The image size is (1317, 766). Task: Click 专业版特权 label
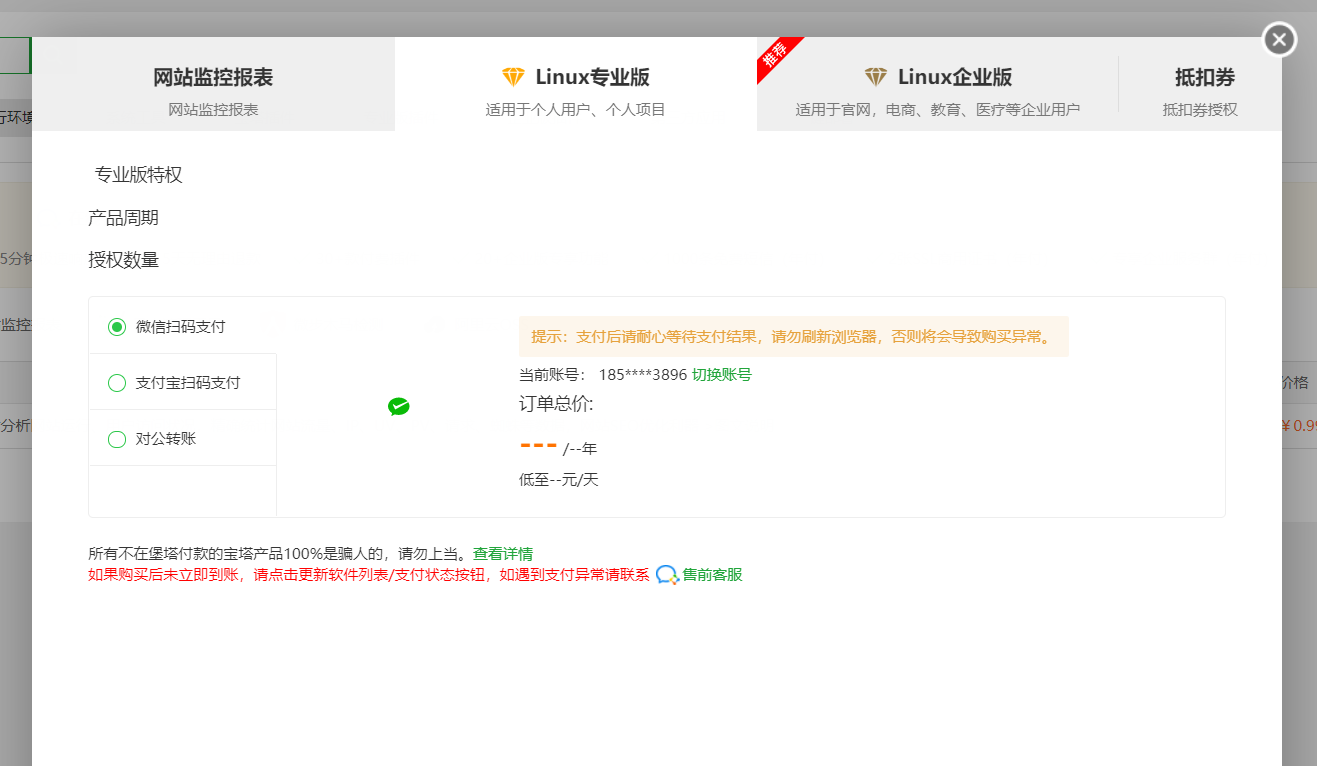(x=139, y=175)
